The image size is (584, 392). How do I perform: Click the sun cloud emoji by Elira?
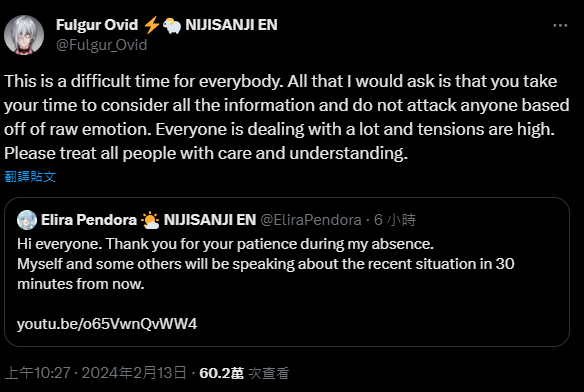tap(150, 220)
